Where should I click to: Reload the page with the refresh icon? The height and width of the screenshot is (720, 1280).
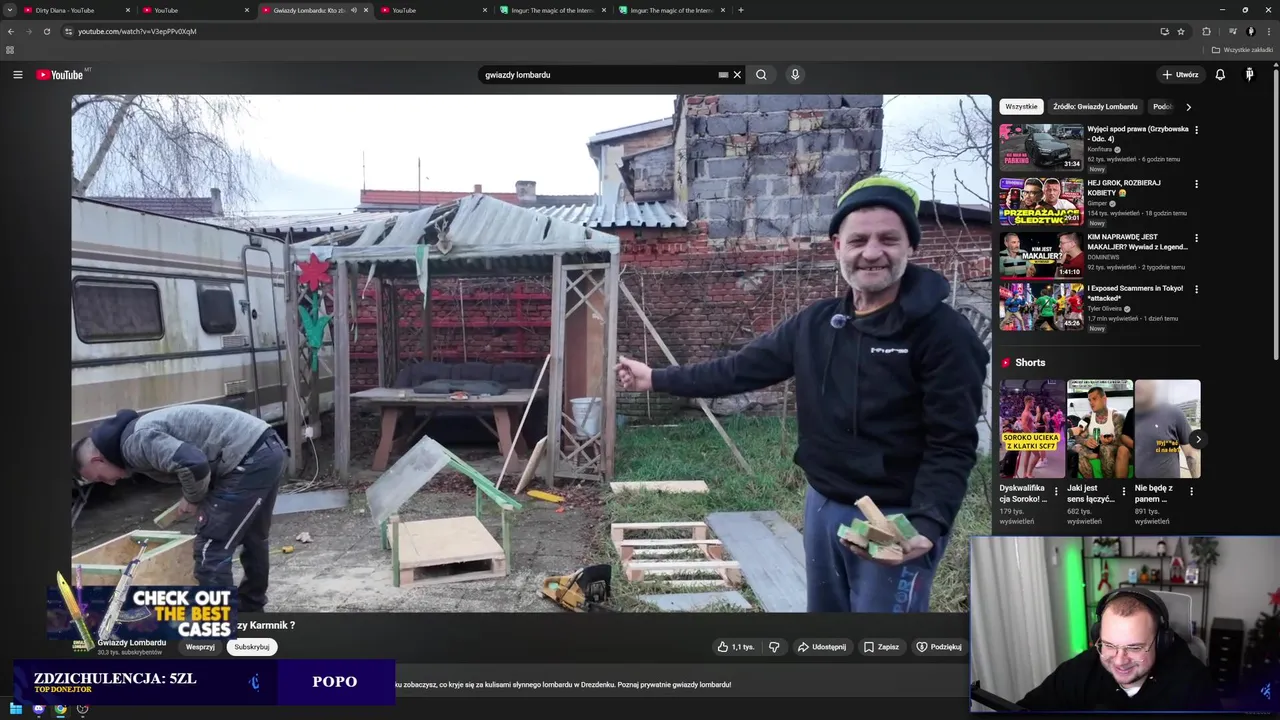click(46, 31)
